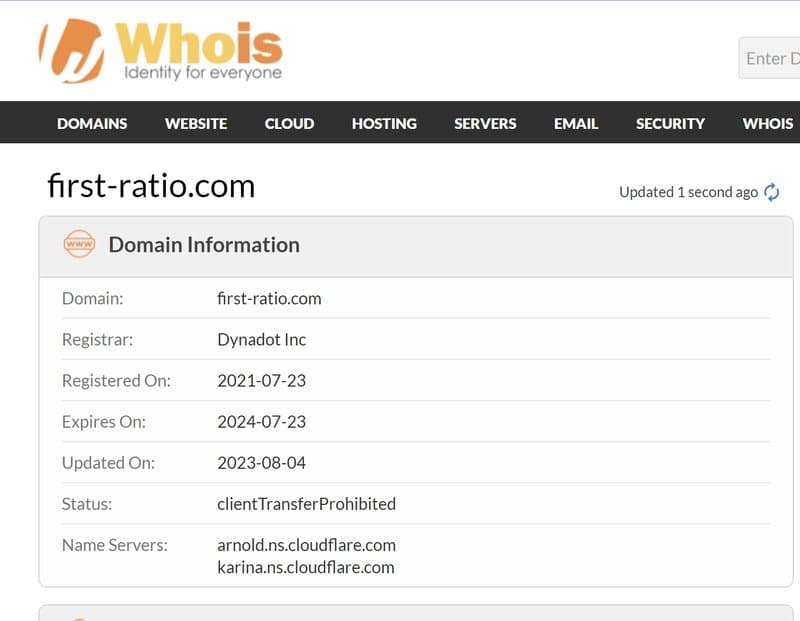Select expiry date 2024-07-23
This screenshot has width=800, height=621.
[x=262, y=422]
